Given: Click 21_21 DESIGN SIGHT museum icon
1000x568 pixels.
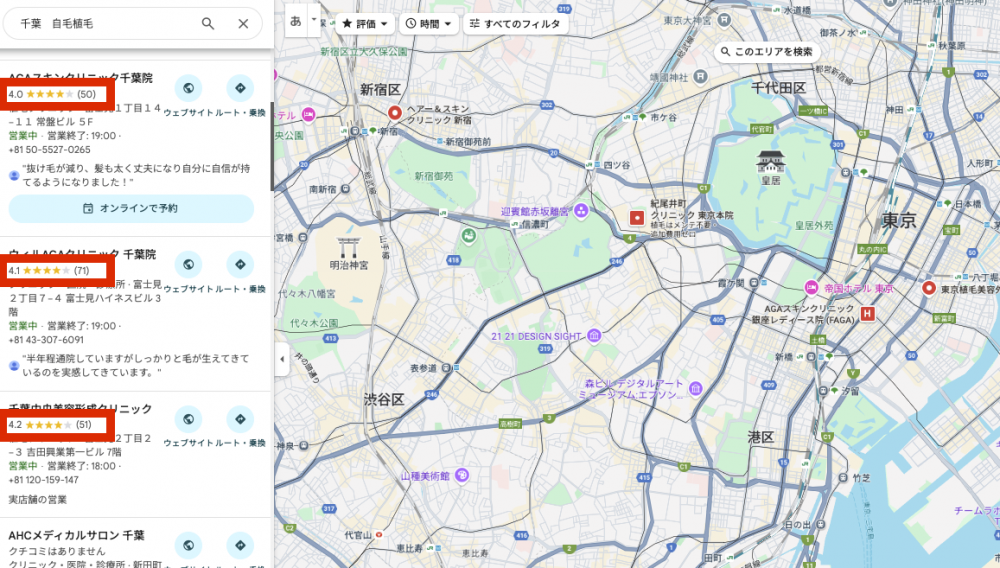Looking at the screenshot, I should pos(594,335).
